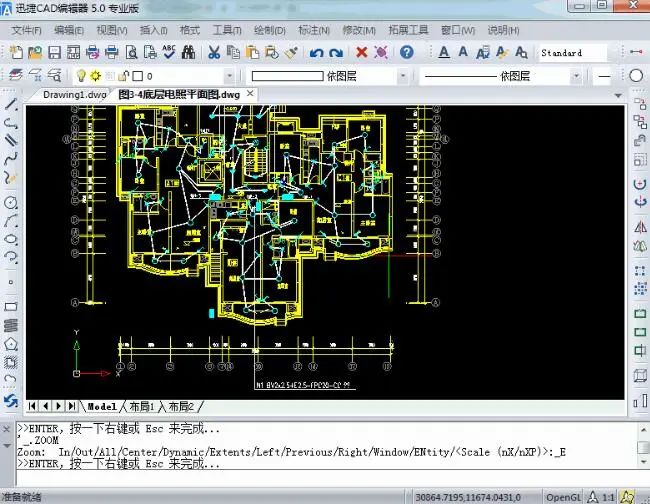650x504 pixels.
Task: Click the Paste clipboard icon
Action: click(x=252, y=52)
